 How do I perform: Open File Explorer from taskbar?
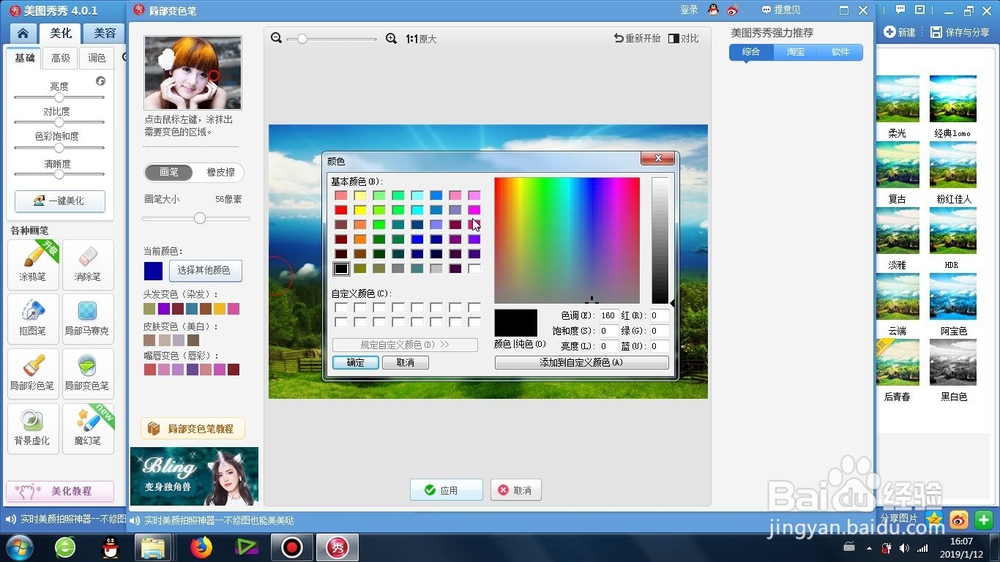point(153,547)
